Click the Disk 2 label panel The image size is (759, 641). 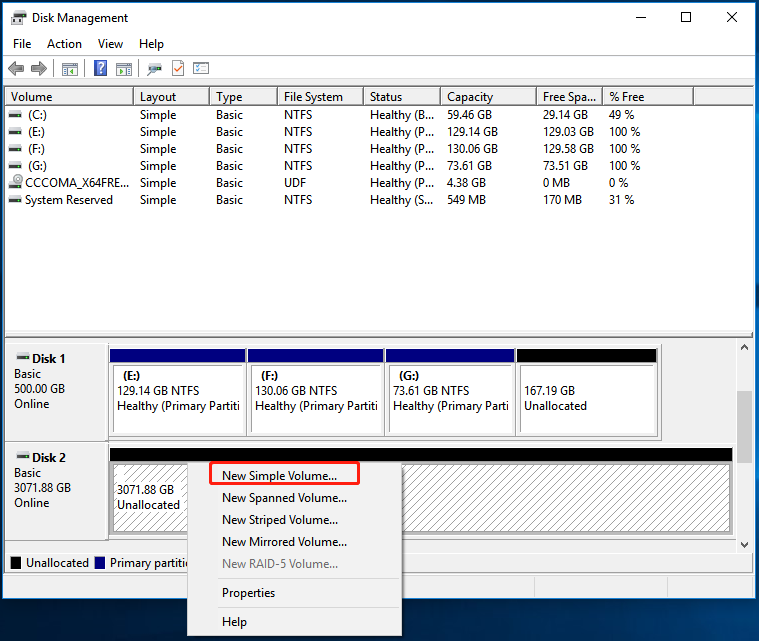tap(57, 490)
